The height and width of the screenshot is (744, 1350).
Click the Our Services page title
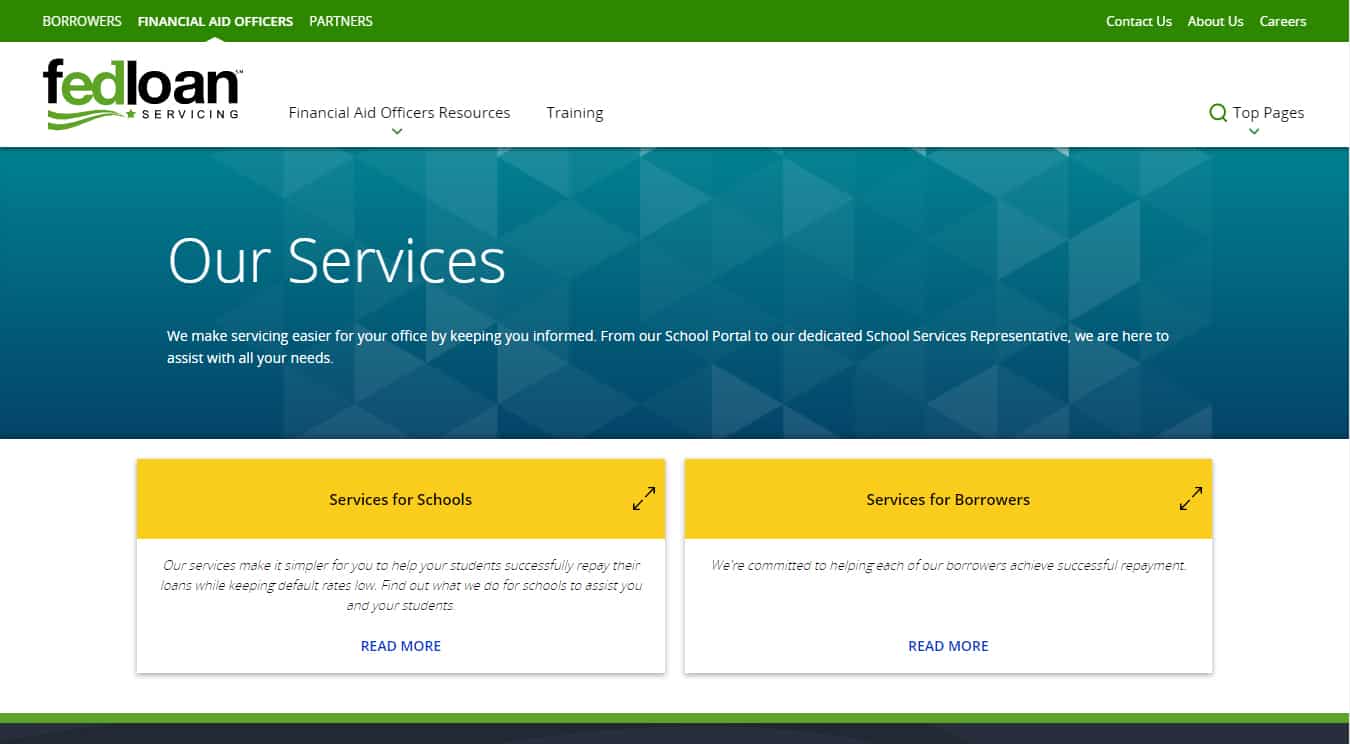click(336, 260)
